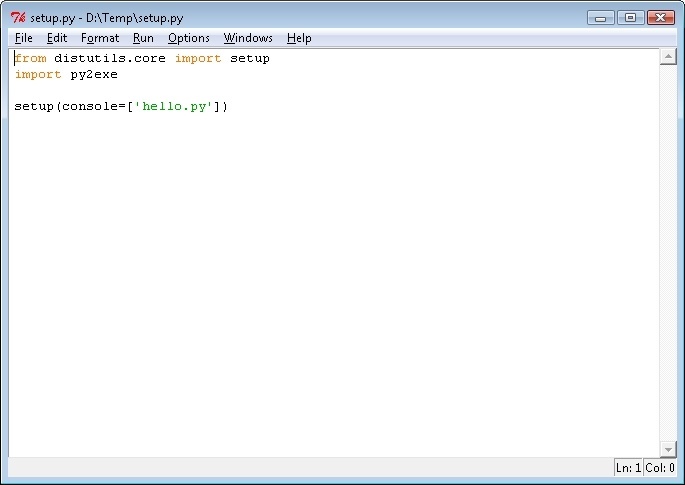The image size is (685, 485).
Task: Click the Tk feather icon in title bar
Action: 18,17
